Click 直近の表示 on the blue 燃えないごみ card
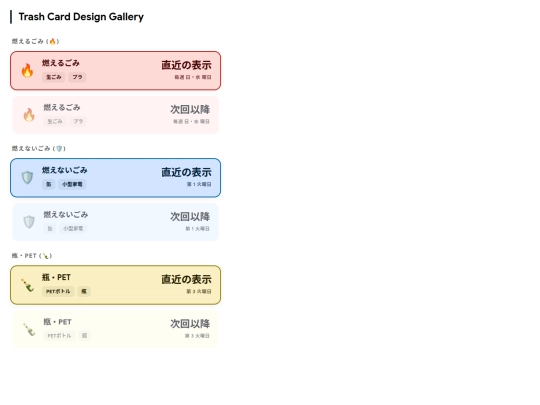 (186, 172)
